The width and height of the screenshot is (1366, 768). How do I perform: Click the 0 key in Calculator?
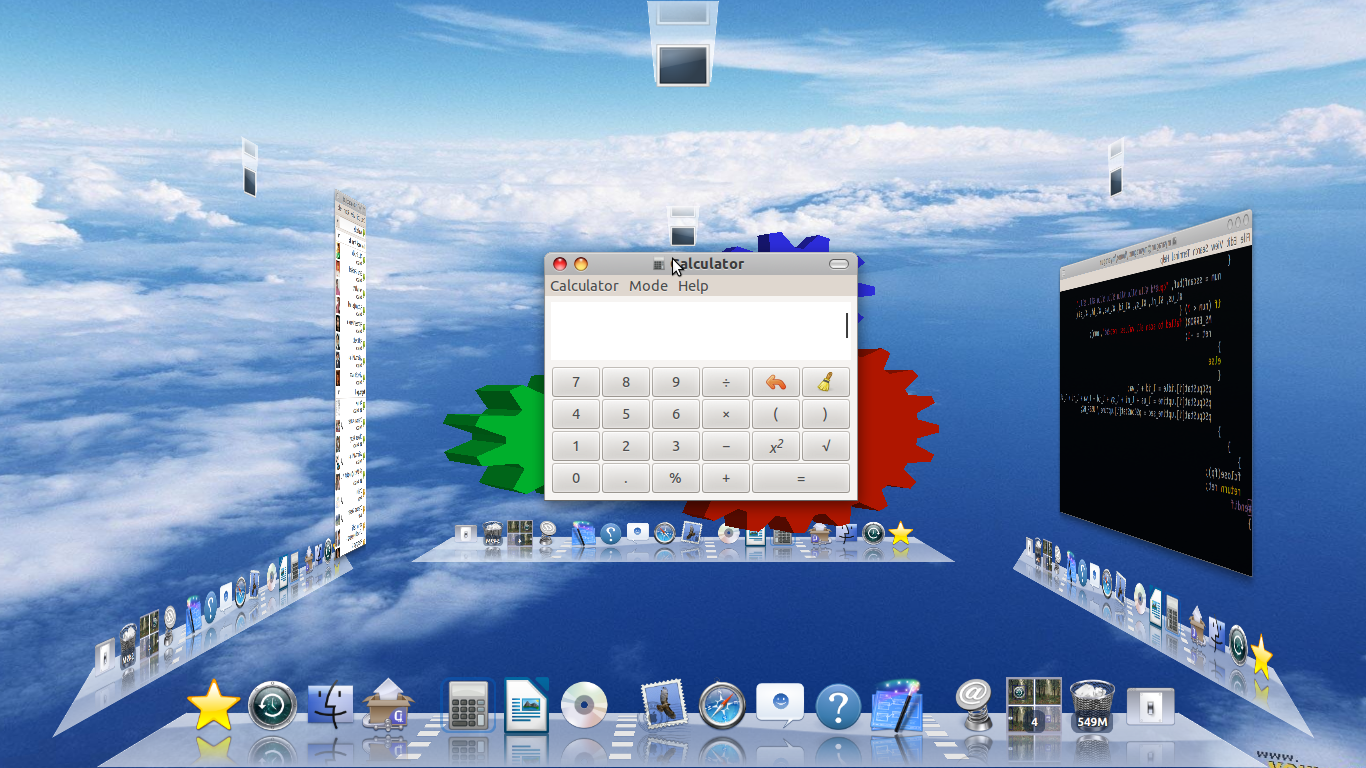pos(576,478)
